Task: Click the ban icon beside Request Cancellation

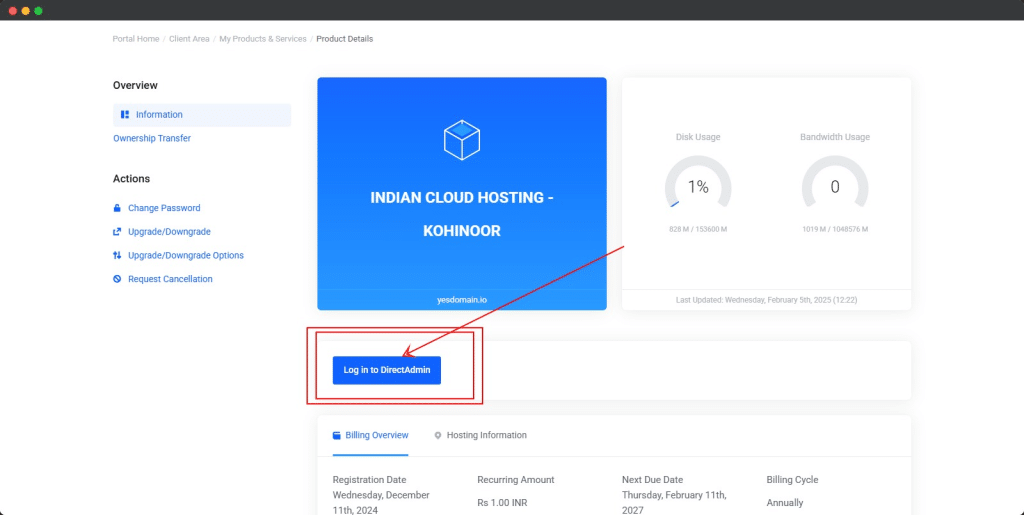Action: point(117,279)
